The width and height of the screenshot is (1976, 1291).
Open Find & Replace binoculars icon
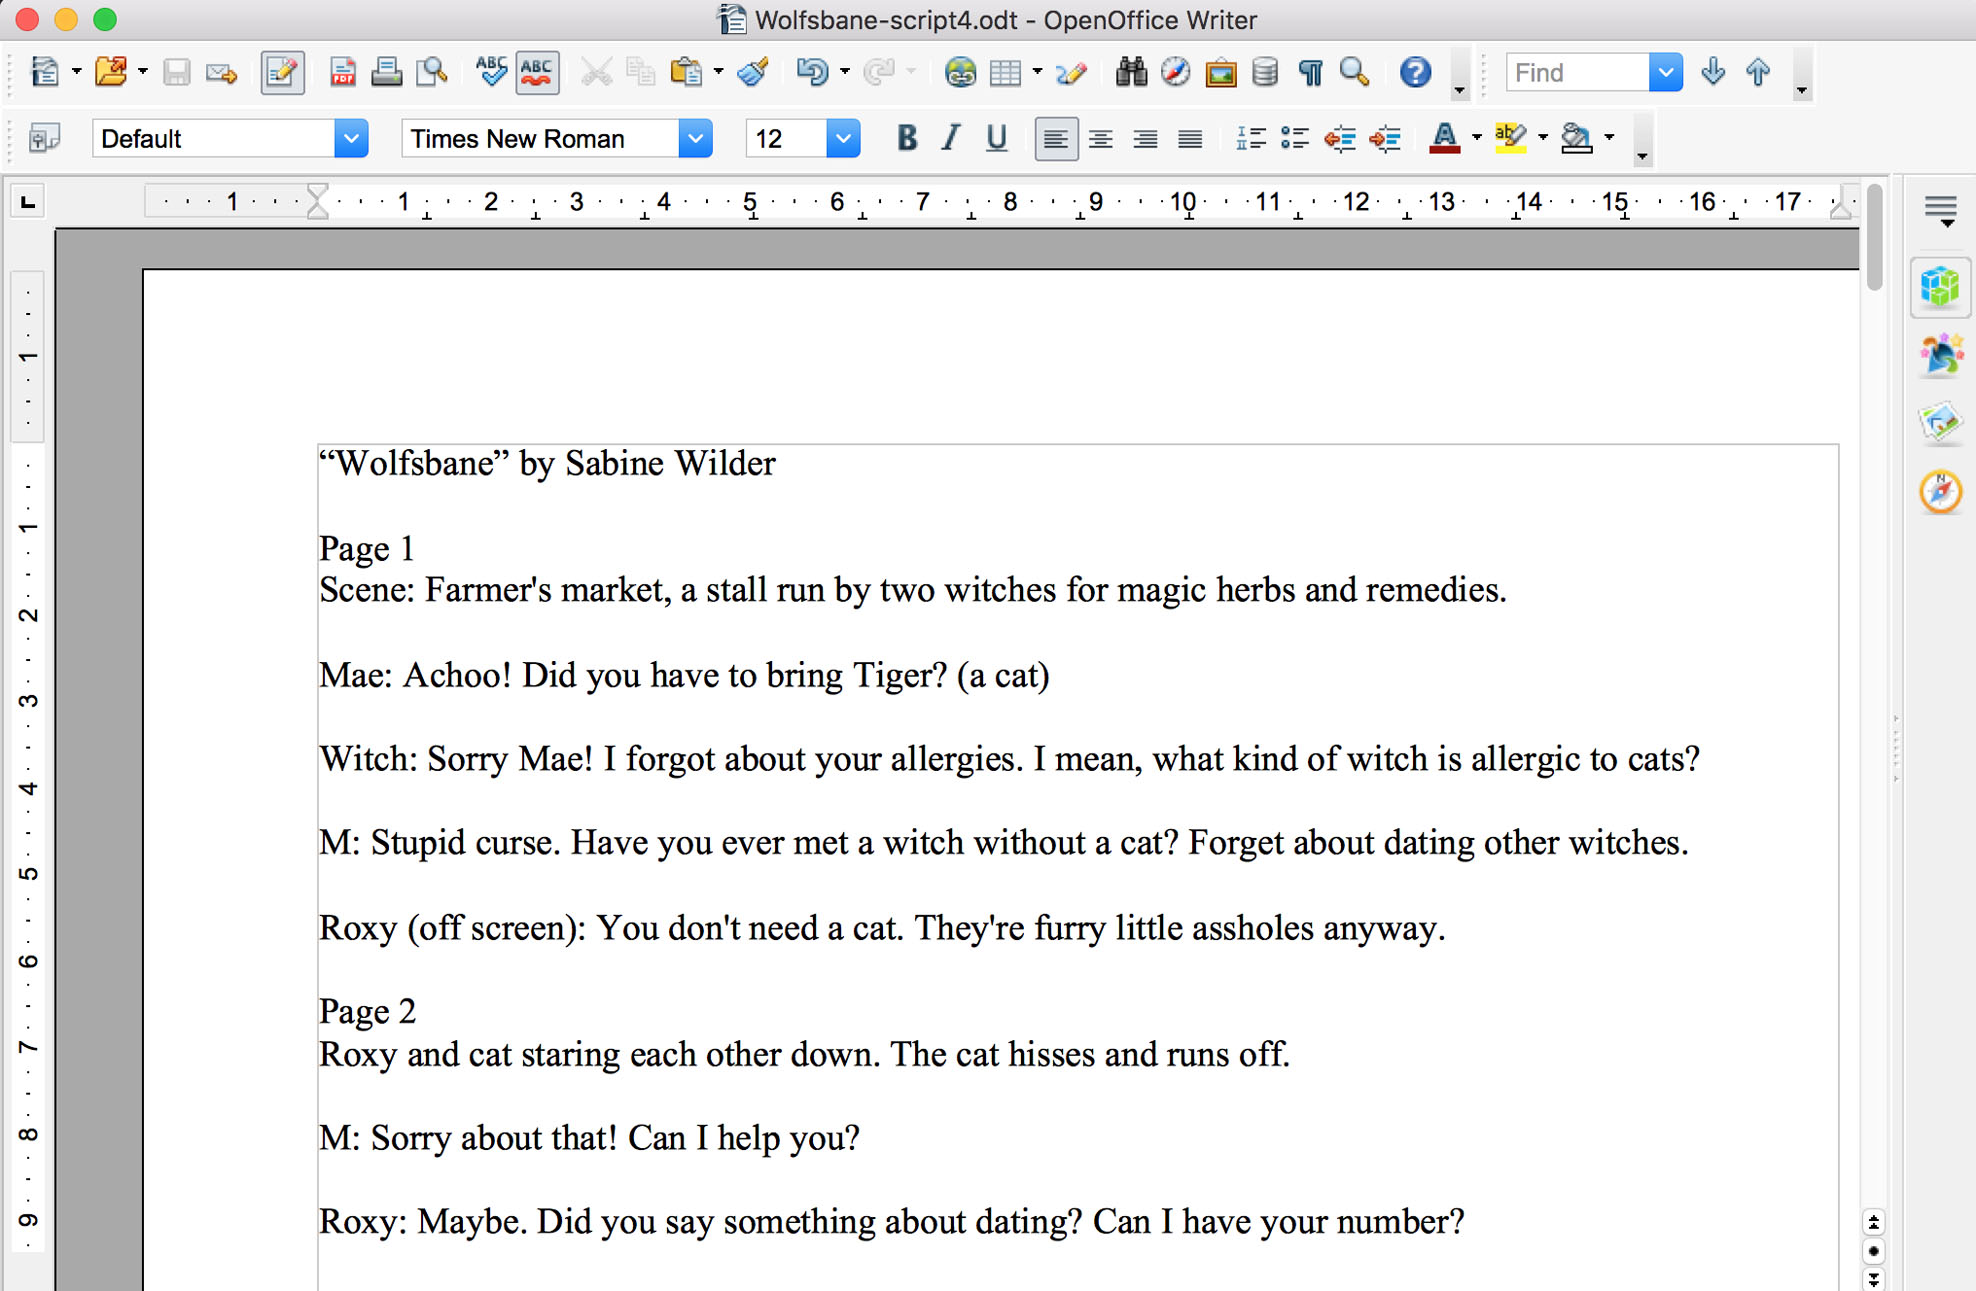[1131, 72]
